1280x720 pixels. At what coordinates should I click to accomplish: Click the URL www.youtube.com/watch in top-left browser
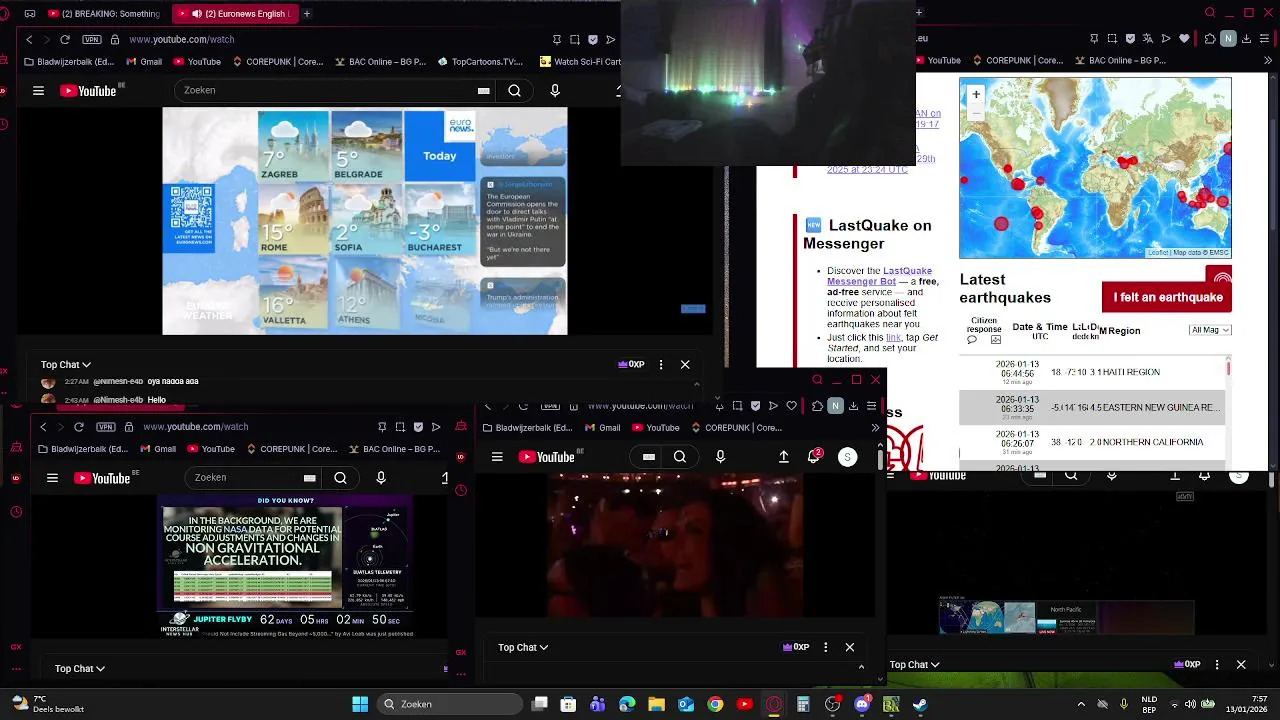pos(181,39)
